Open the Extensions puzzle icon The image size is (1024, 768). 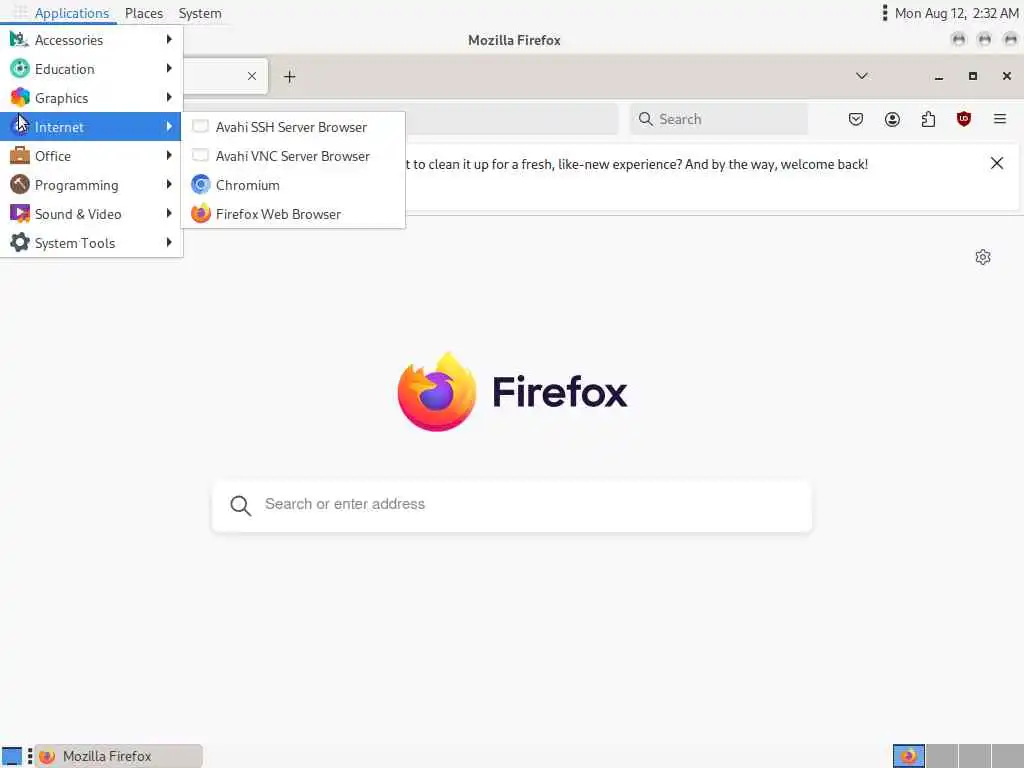[928, 119]
